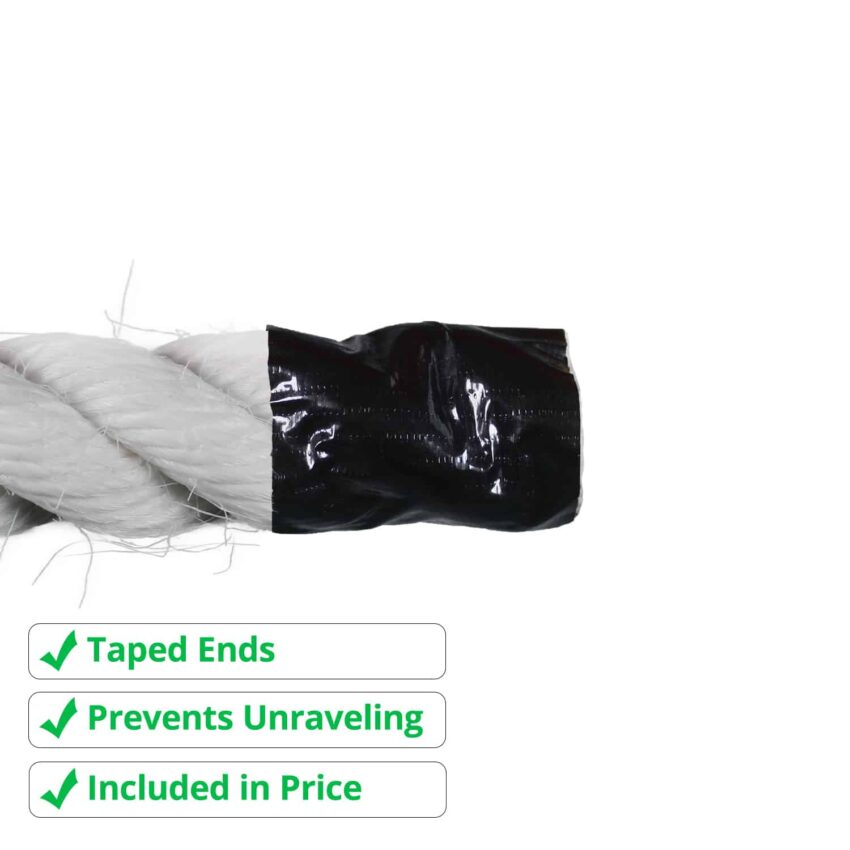Click empty space inside Taped Ends box

click(358, 651)
